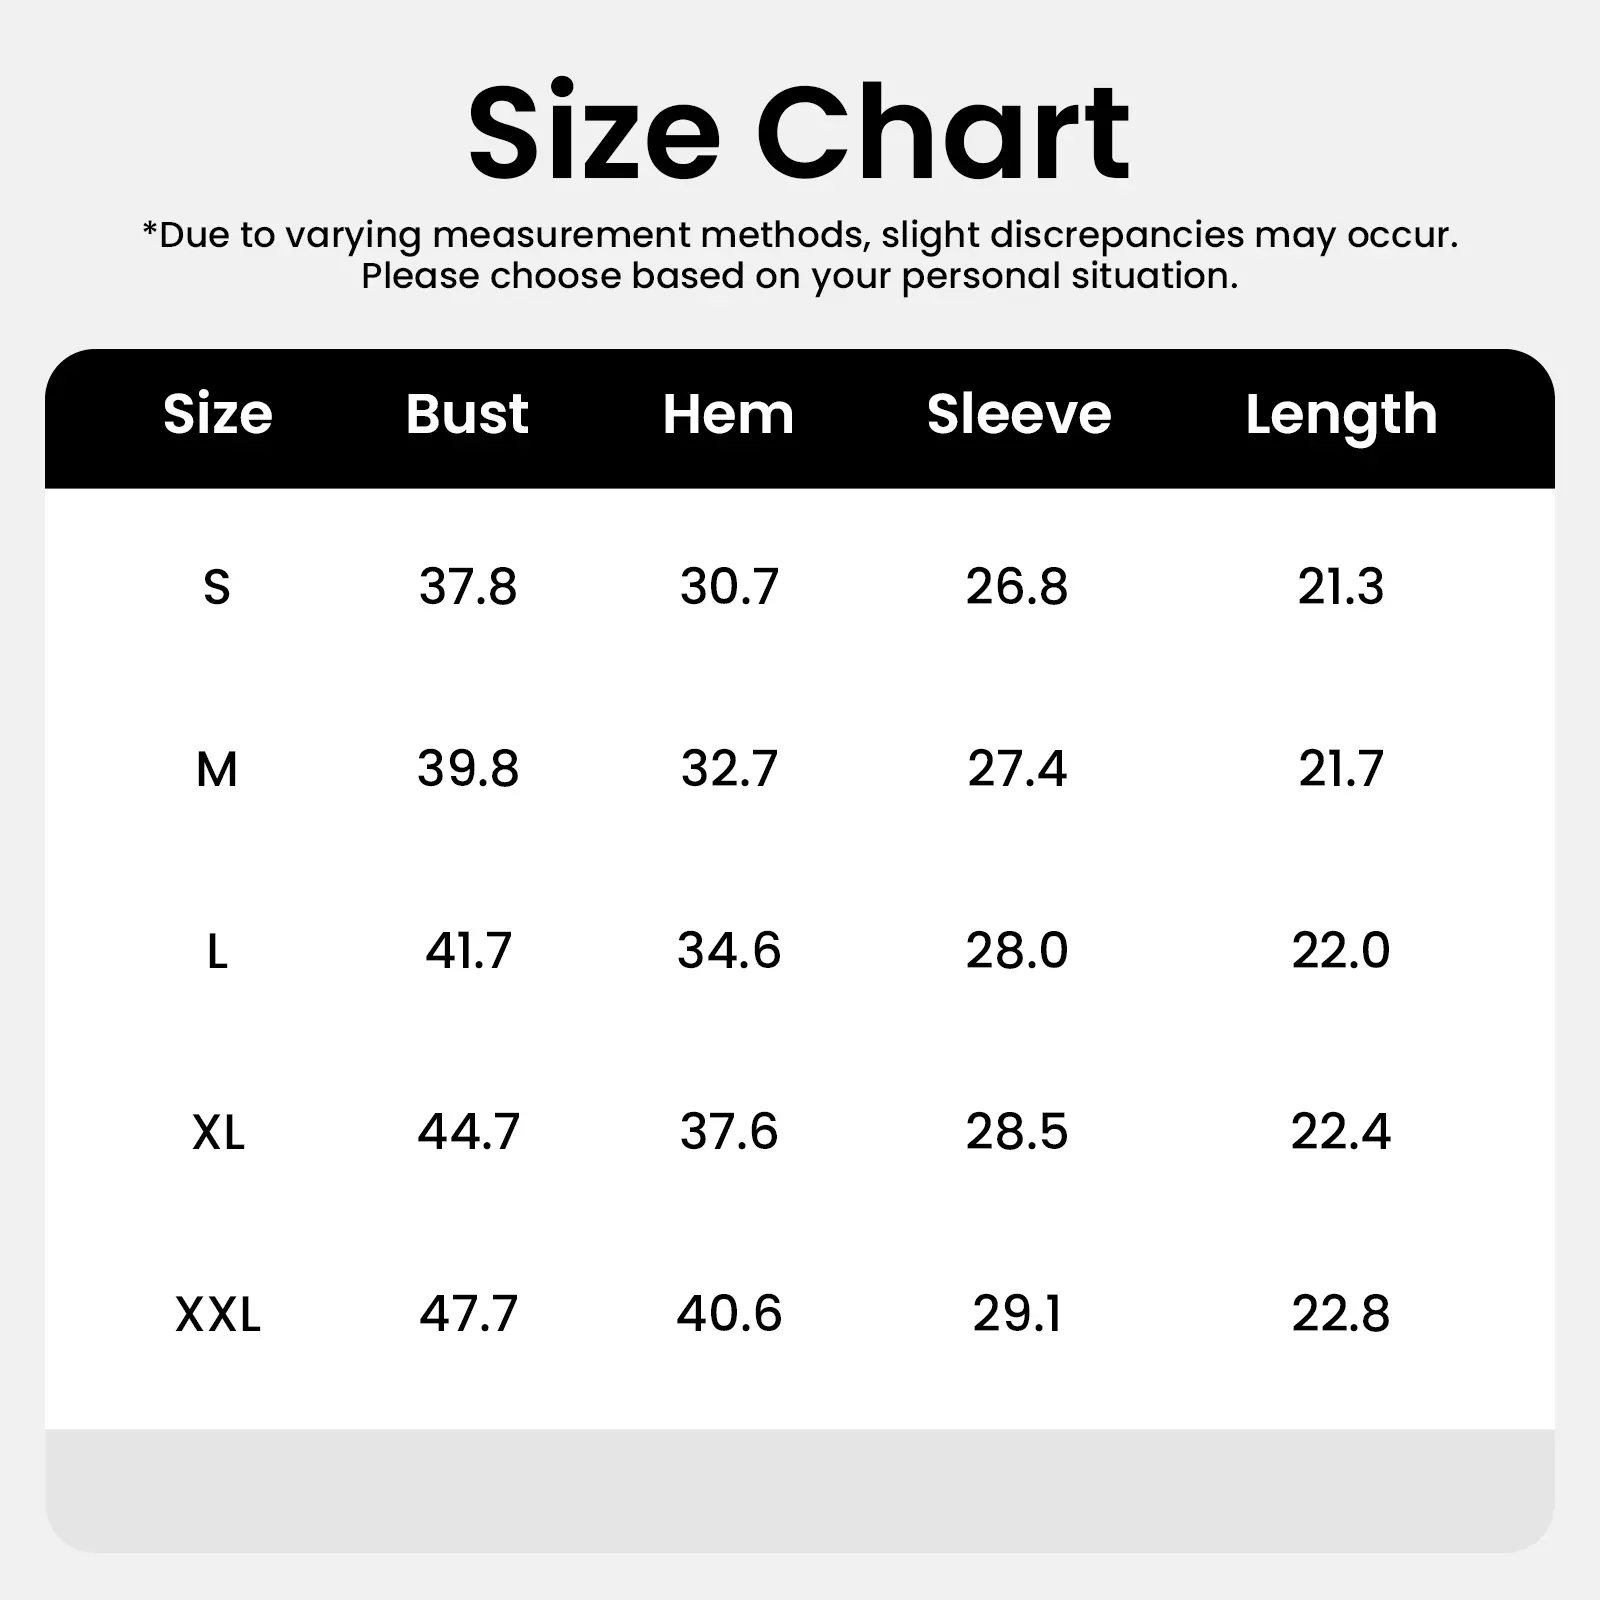
Task: Click the Size Chart title
Action: 799,133
